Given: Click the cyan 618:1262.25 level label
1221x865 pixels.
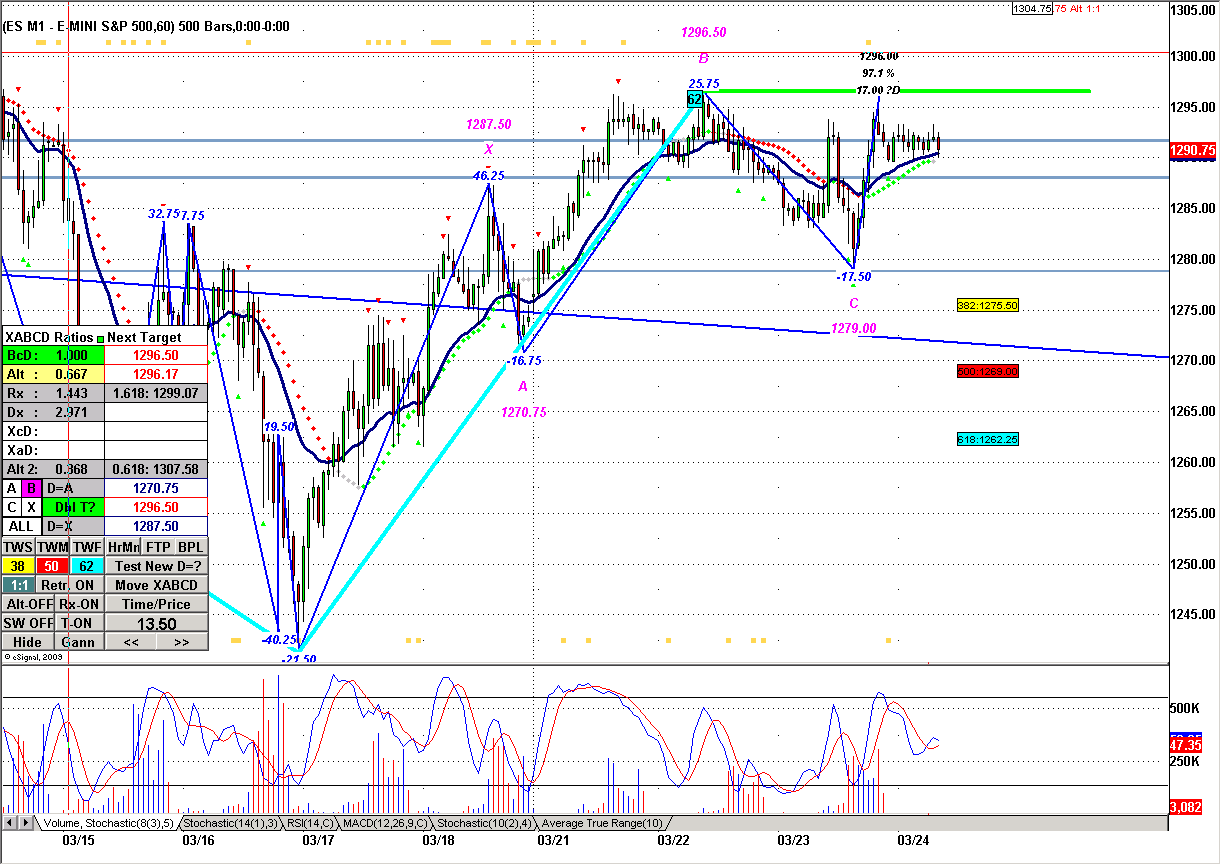Looking at the screenshot, I should tap(987, 439).
